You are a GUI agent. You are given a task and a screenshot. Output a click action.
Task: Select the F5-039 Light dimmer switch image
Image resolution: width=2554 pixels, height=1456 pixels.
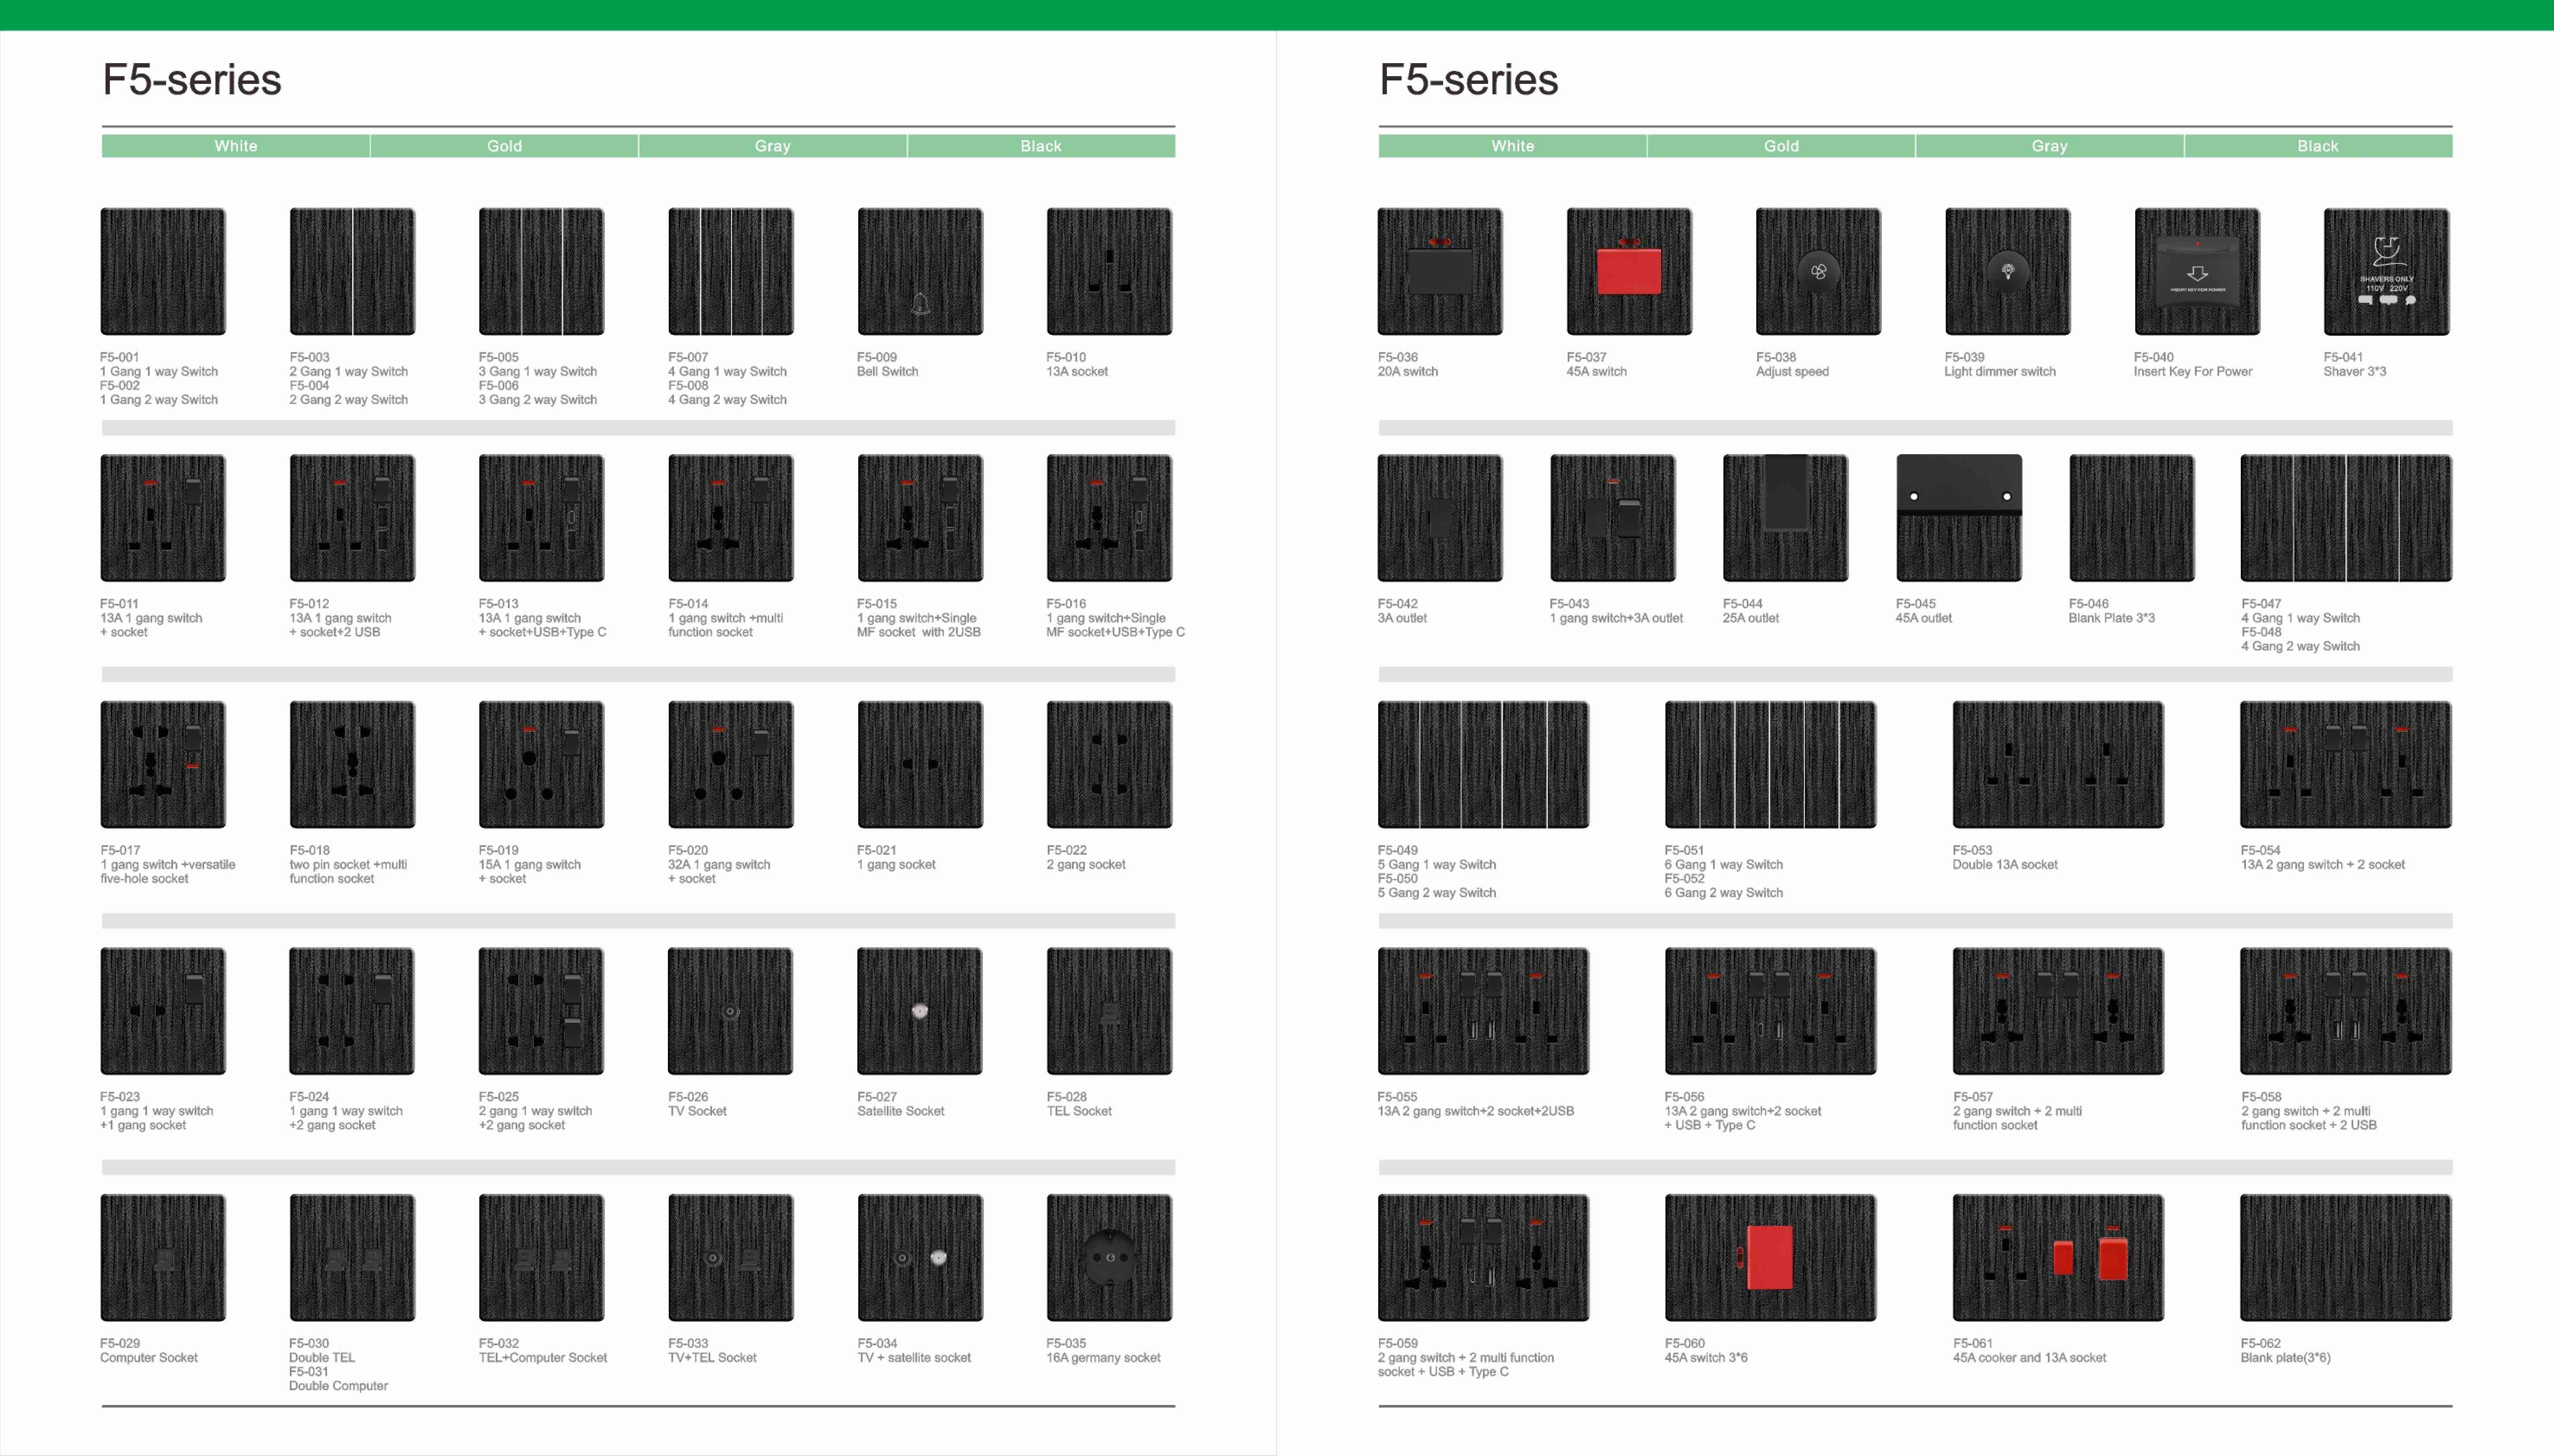(x=2007, y=271)
